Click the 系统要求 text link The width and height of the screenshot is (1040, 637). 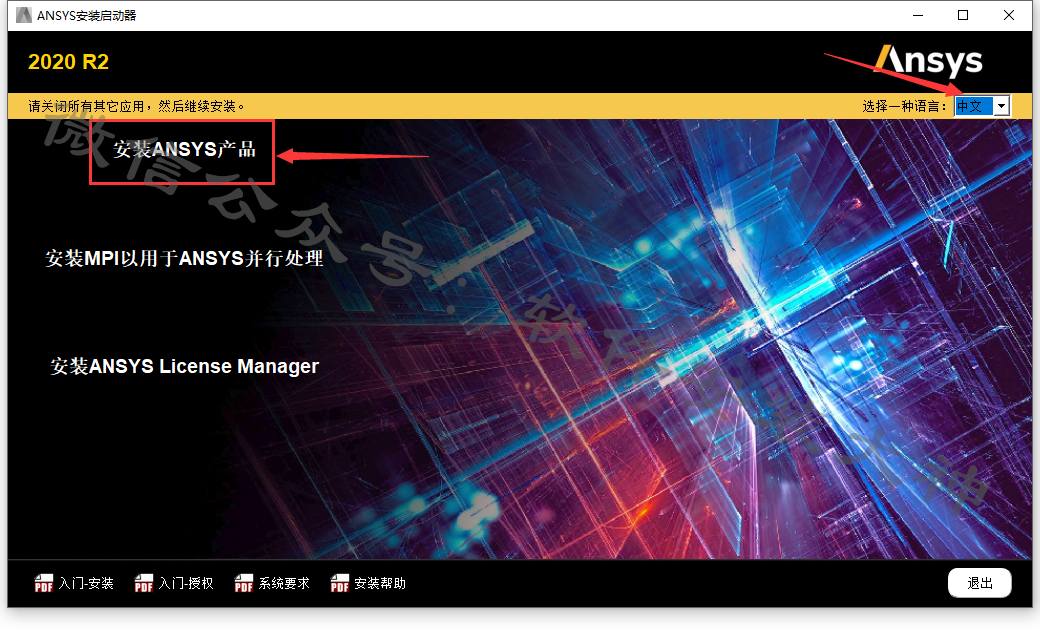coord(285,583)
